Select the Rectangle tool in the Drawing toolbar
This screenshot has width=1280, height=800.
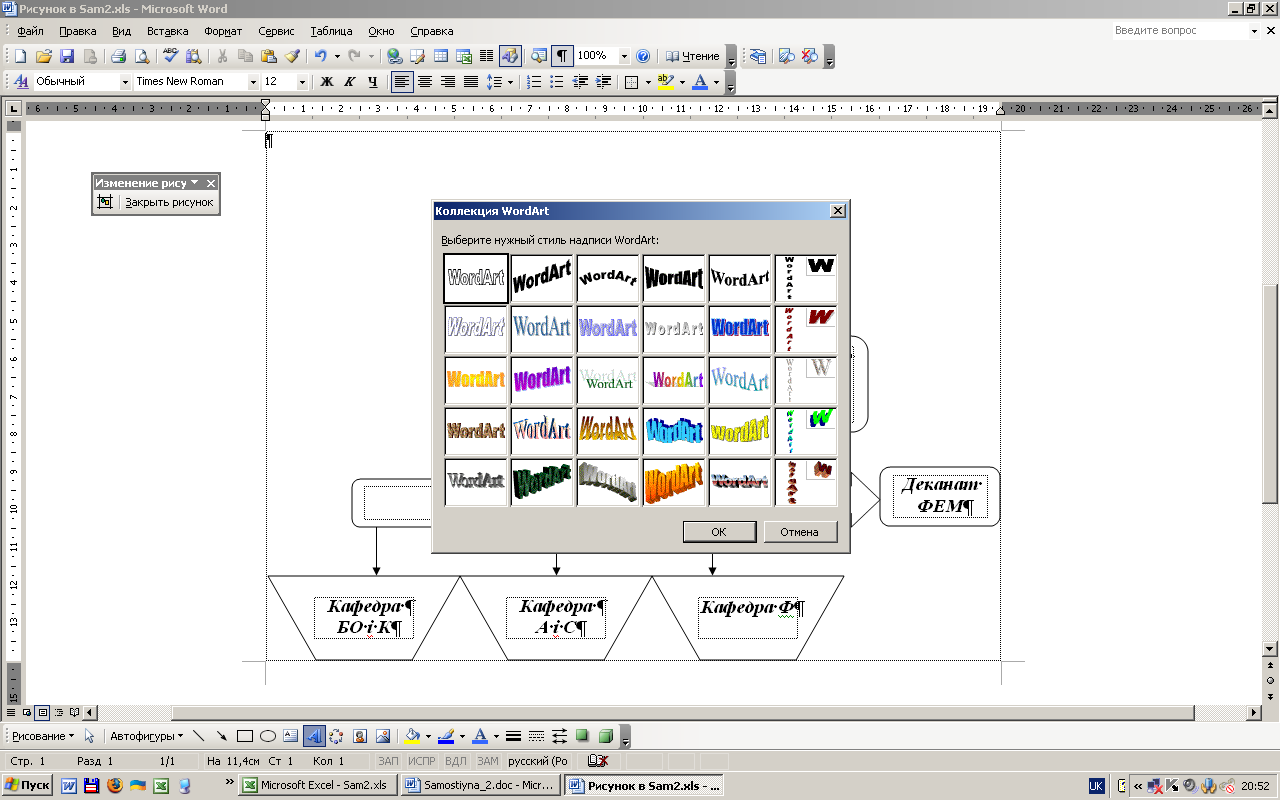(245, 736)
